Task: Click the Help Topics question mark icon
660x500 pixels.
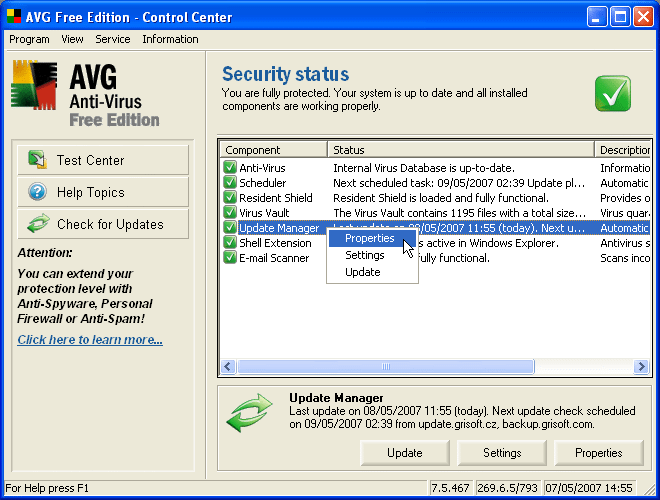Action: (37, 192)
